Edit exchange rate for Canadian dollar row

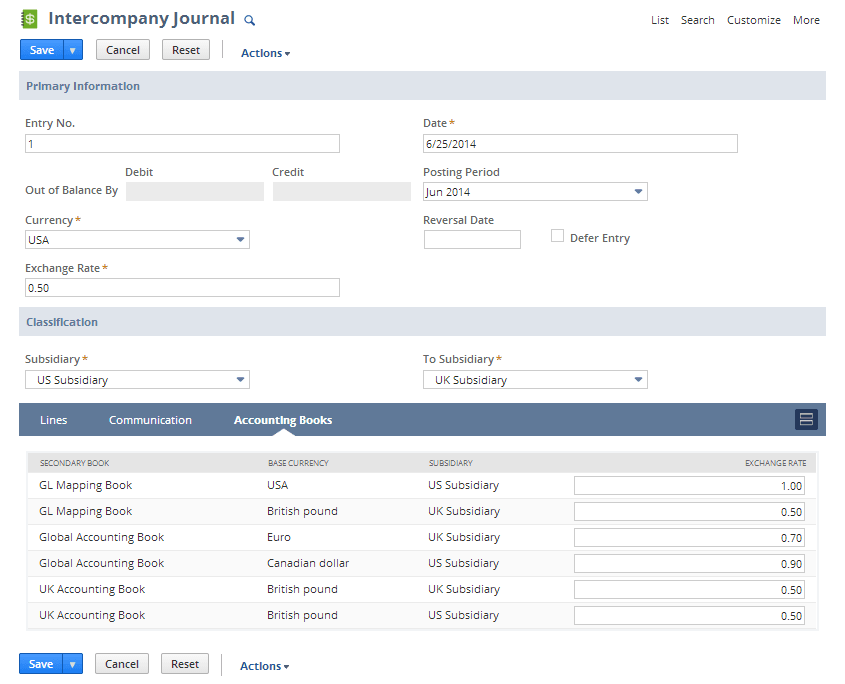pyautogui.click(x=689, y=563)
